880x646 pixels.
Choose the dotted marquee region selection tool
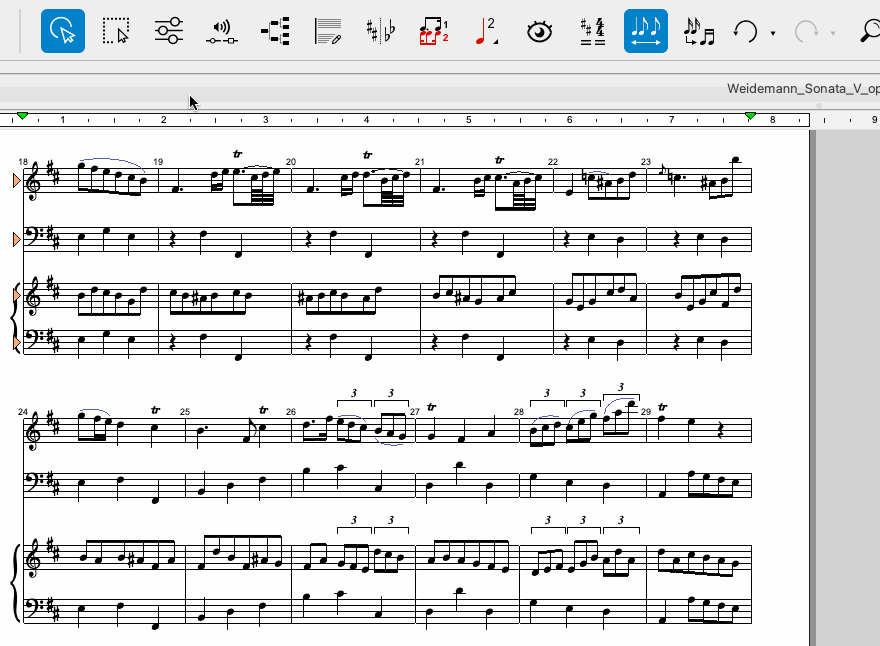(x=116, y=31)
